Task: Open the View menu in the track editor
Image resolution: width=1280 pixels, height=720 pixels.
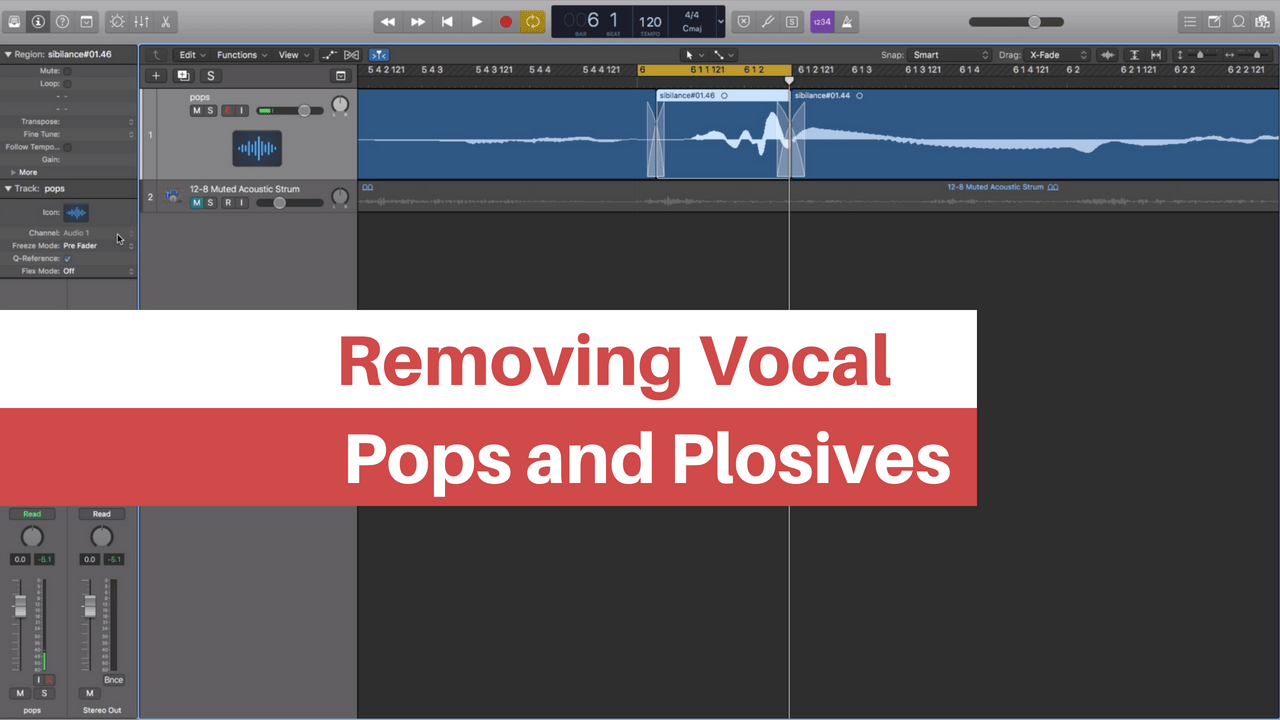Action: click(291, 55)
